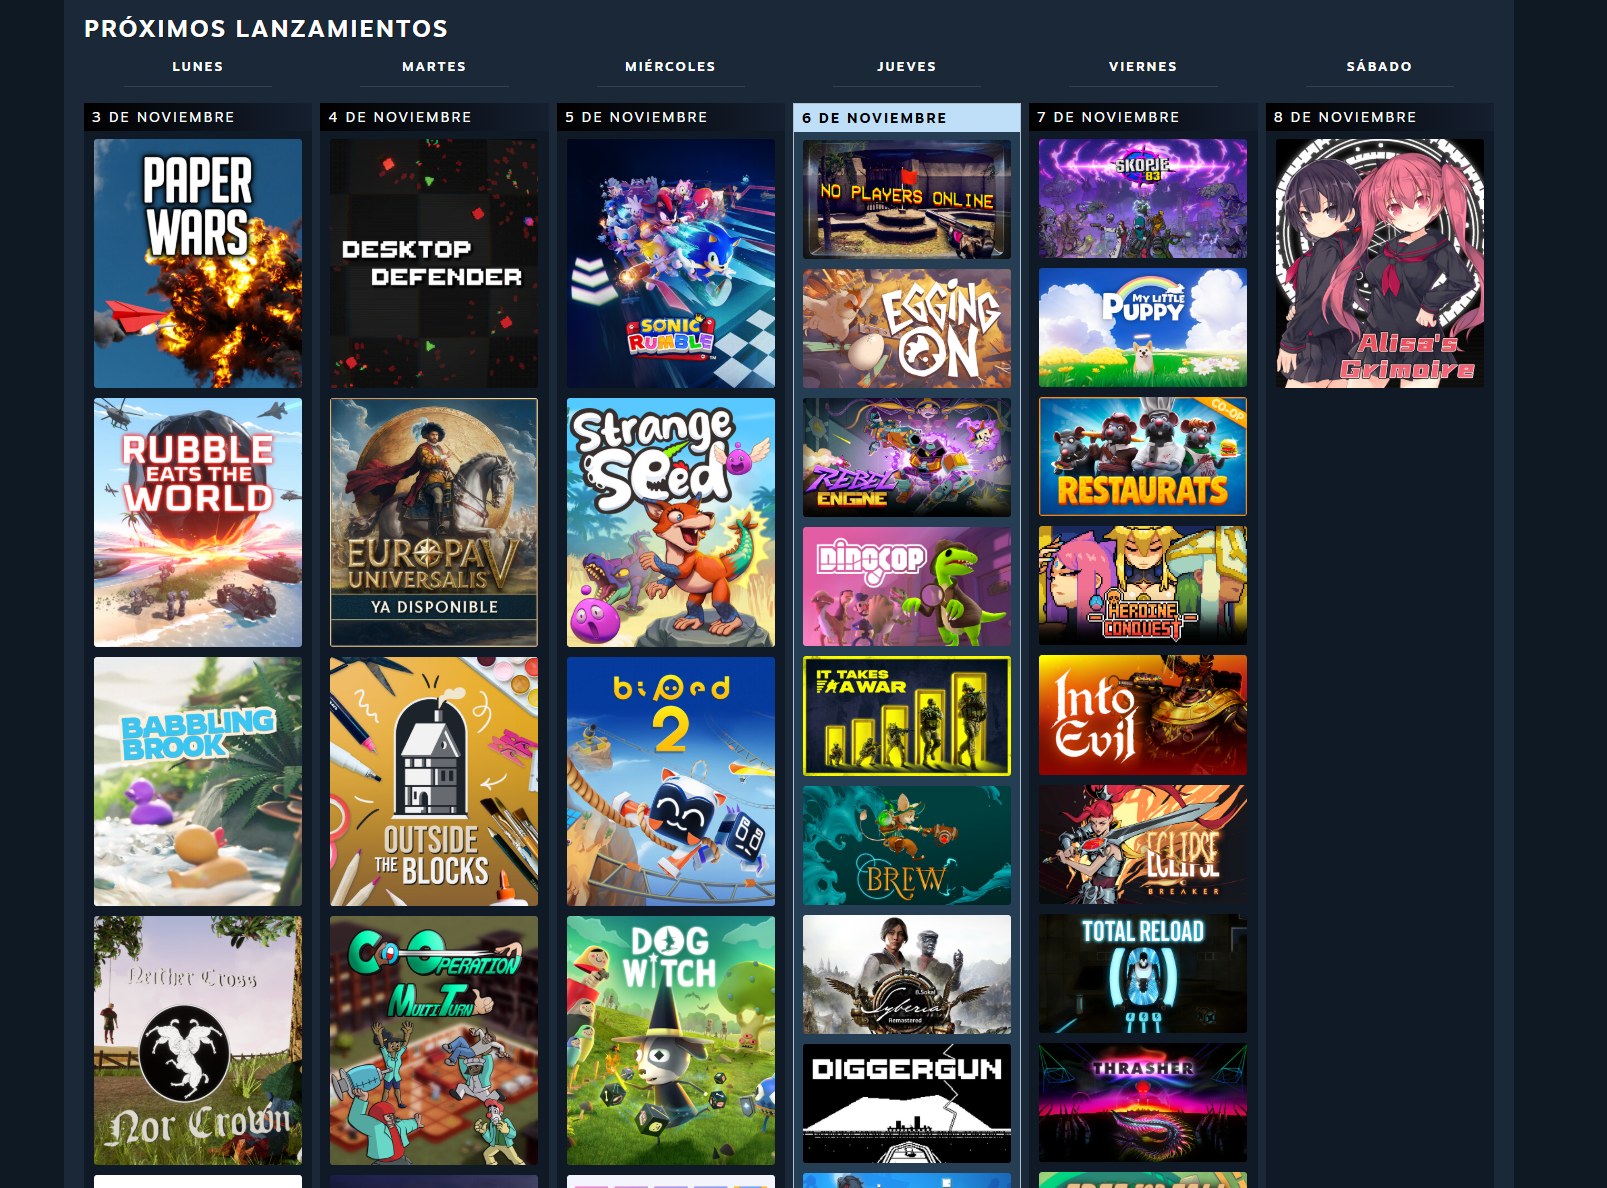The height and width of the screenshot is (1188, 1607).
Task: Open the Skopje 83 game capsule
Action: click(1143, 198)
